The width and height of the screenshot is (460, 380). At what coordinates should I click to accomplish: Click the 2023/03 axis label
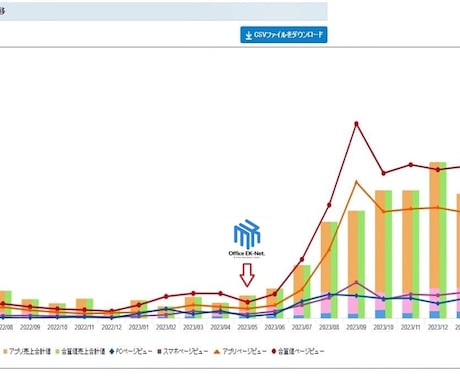193,327
